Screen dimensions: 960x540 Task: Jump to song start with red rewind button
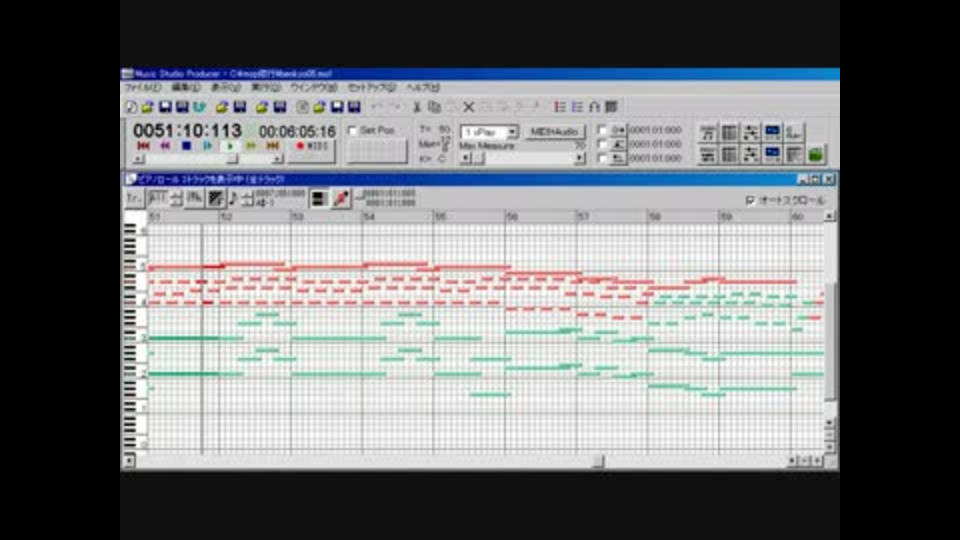pyautogui.click(x=143, y=146)
